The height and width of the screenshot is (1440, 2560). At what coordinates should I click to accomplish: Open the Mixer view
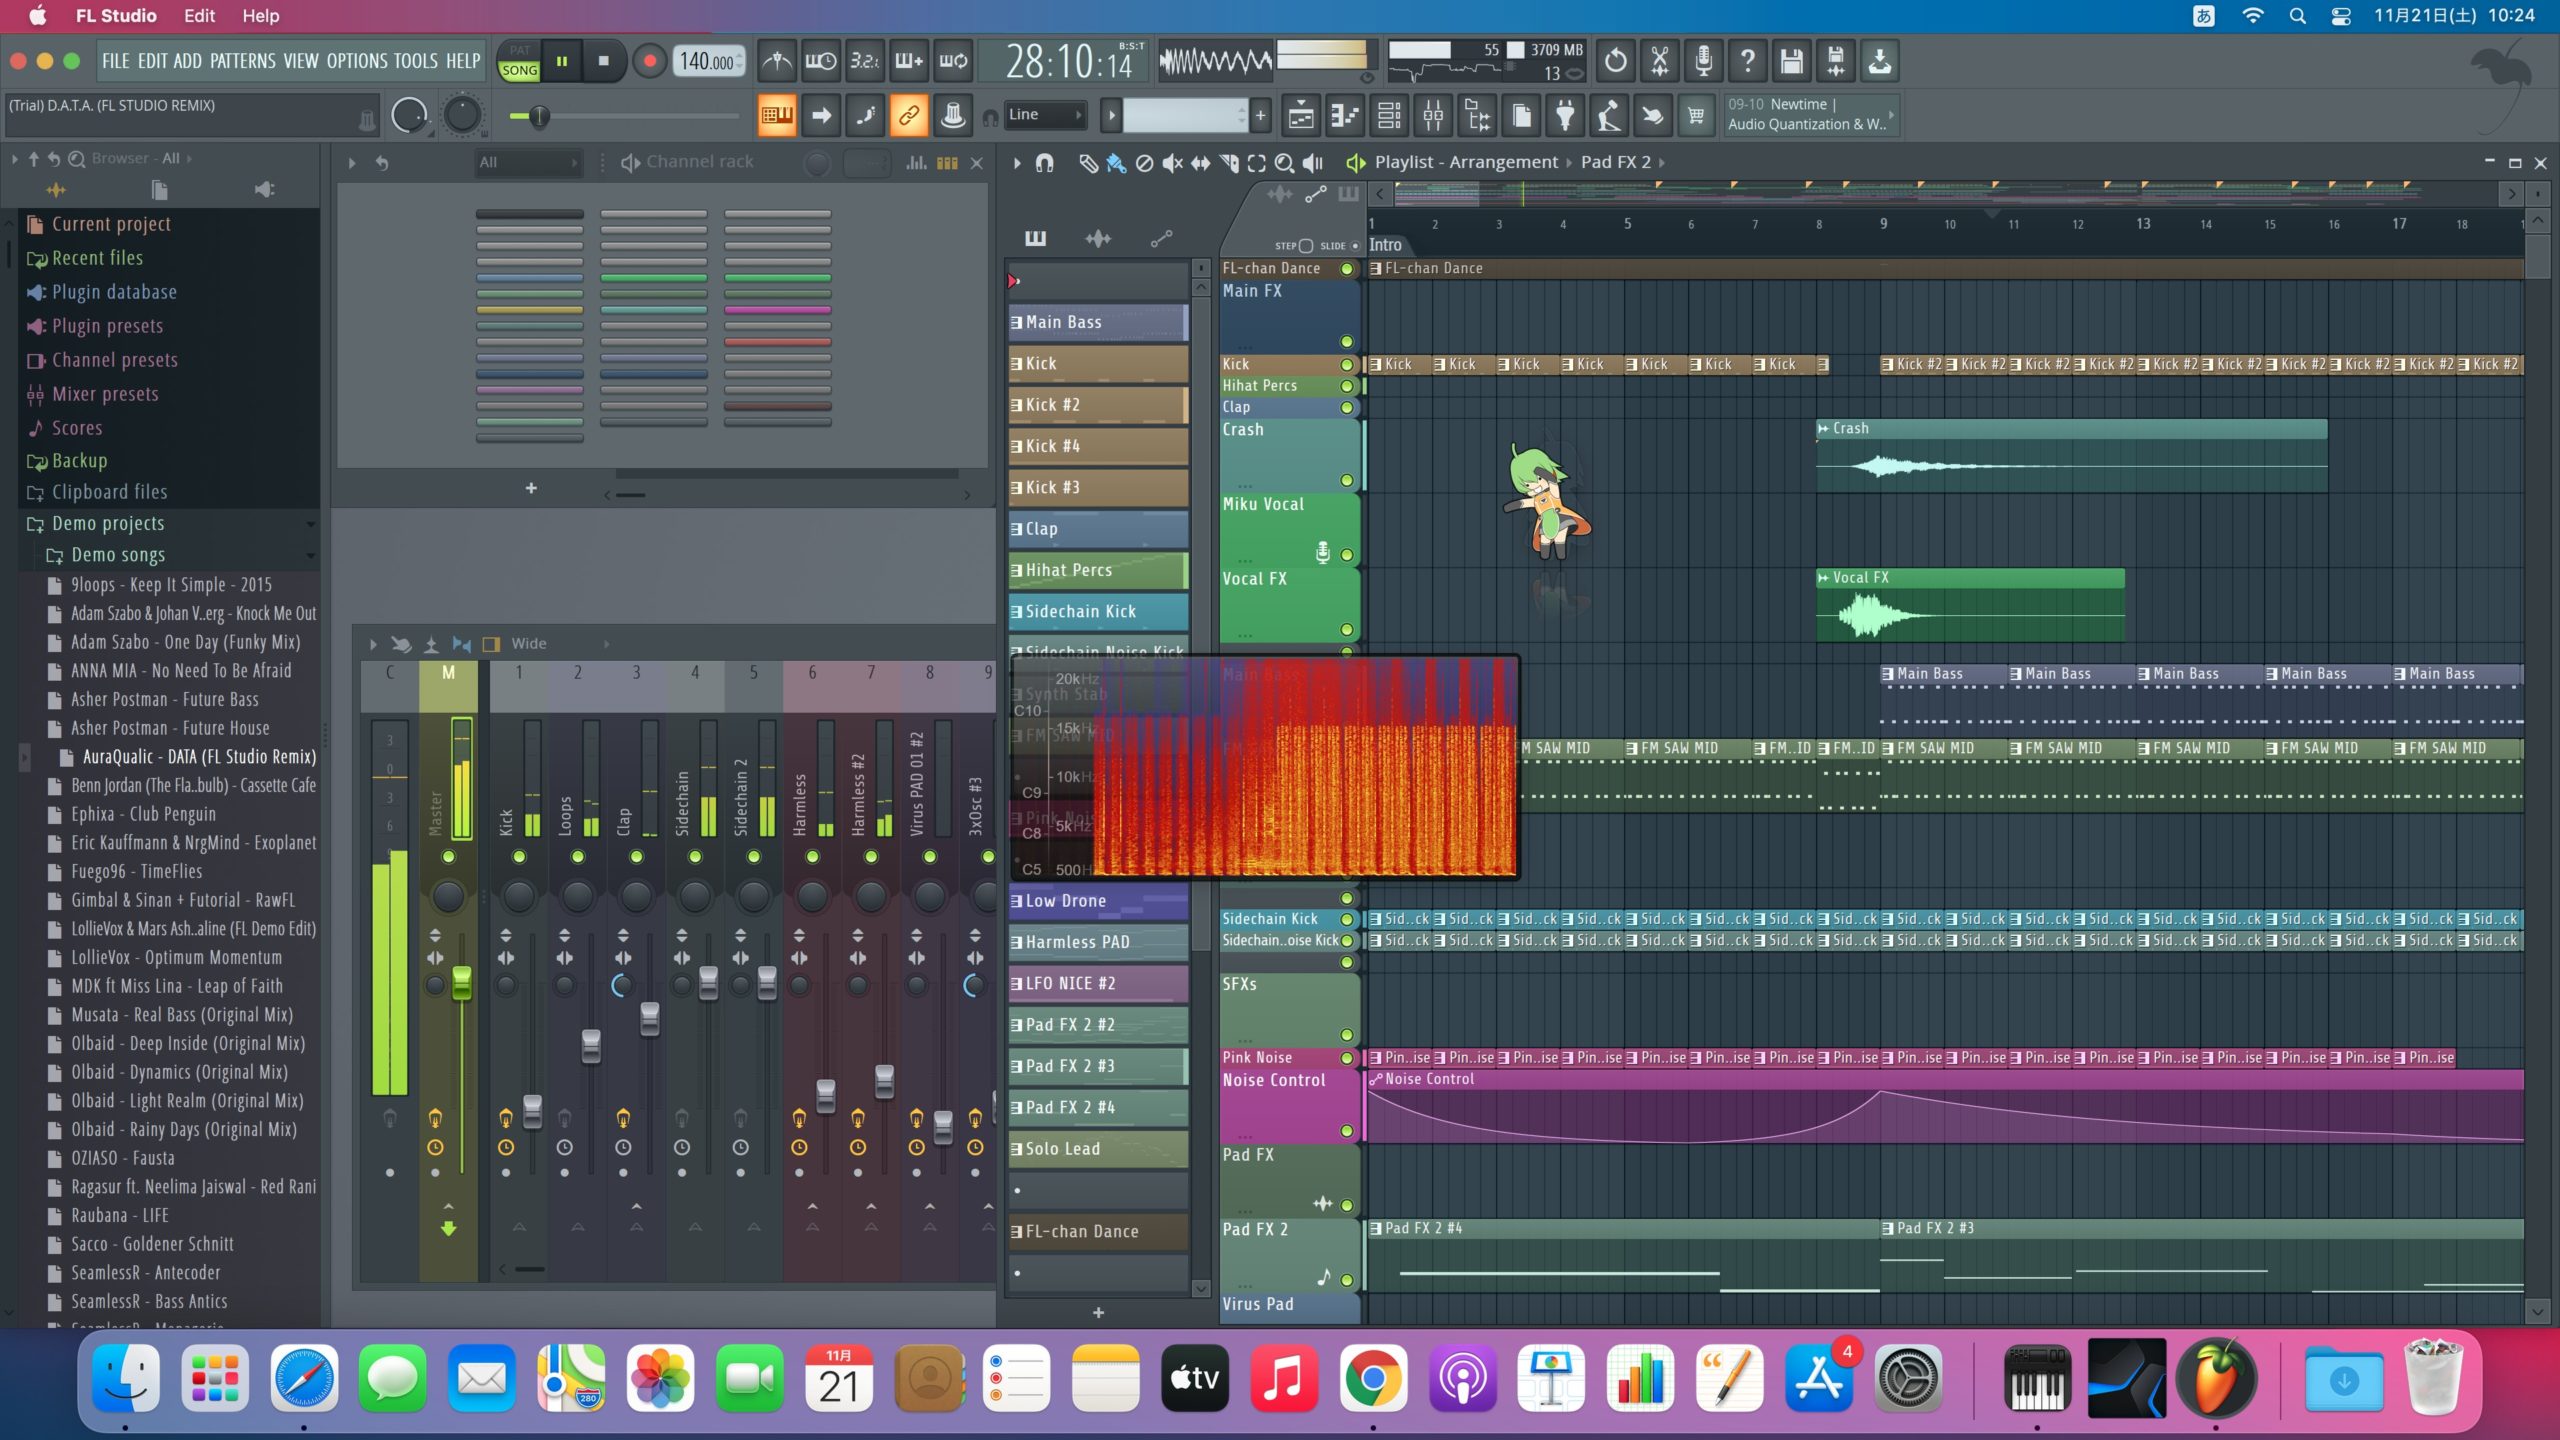point(1433,116)
